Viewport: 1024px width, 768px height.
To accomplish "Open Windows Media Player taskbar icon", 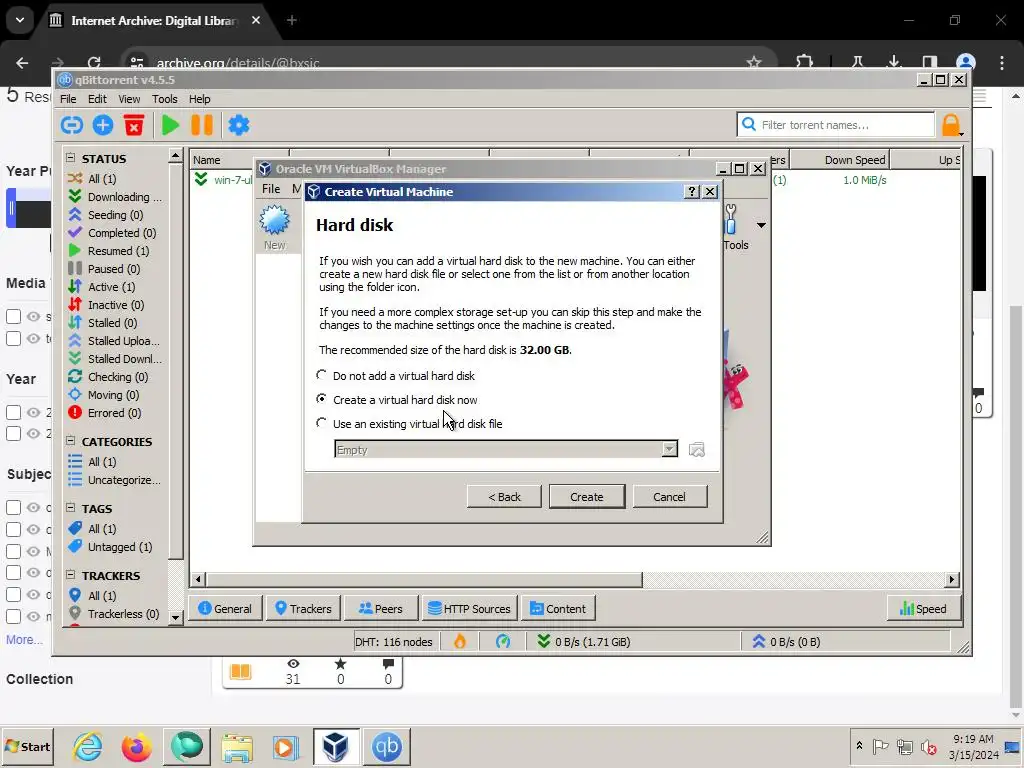I will click(285, 746).
